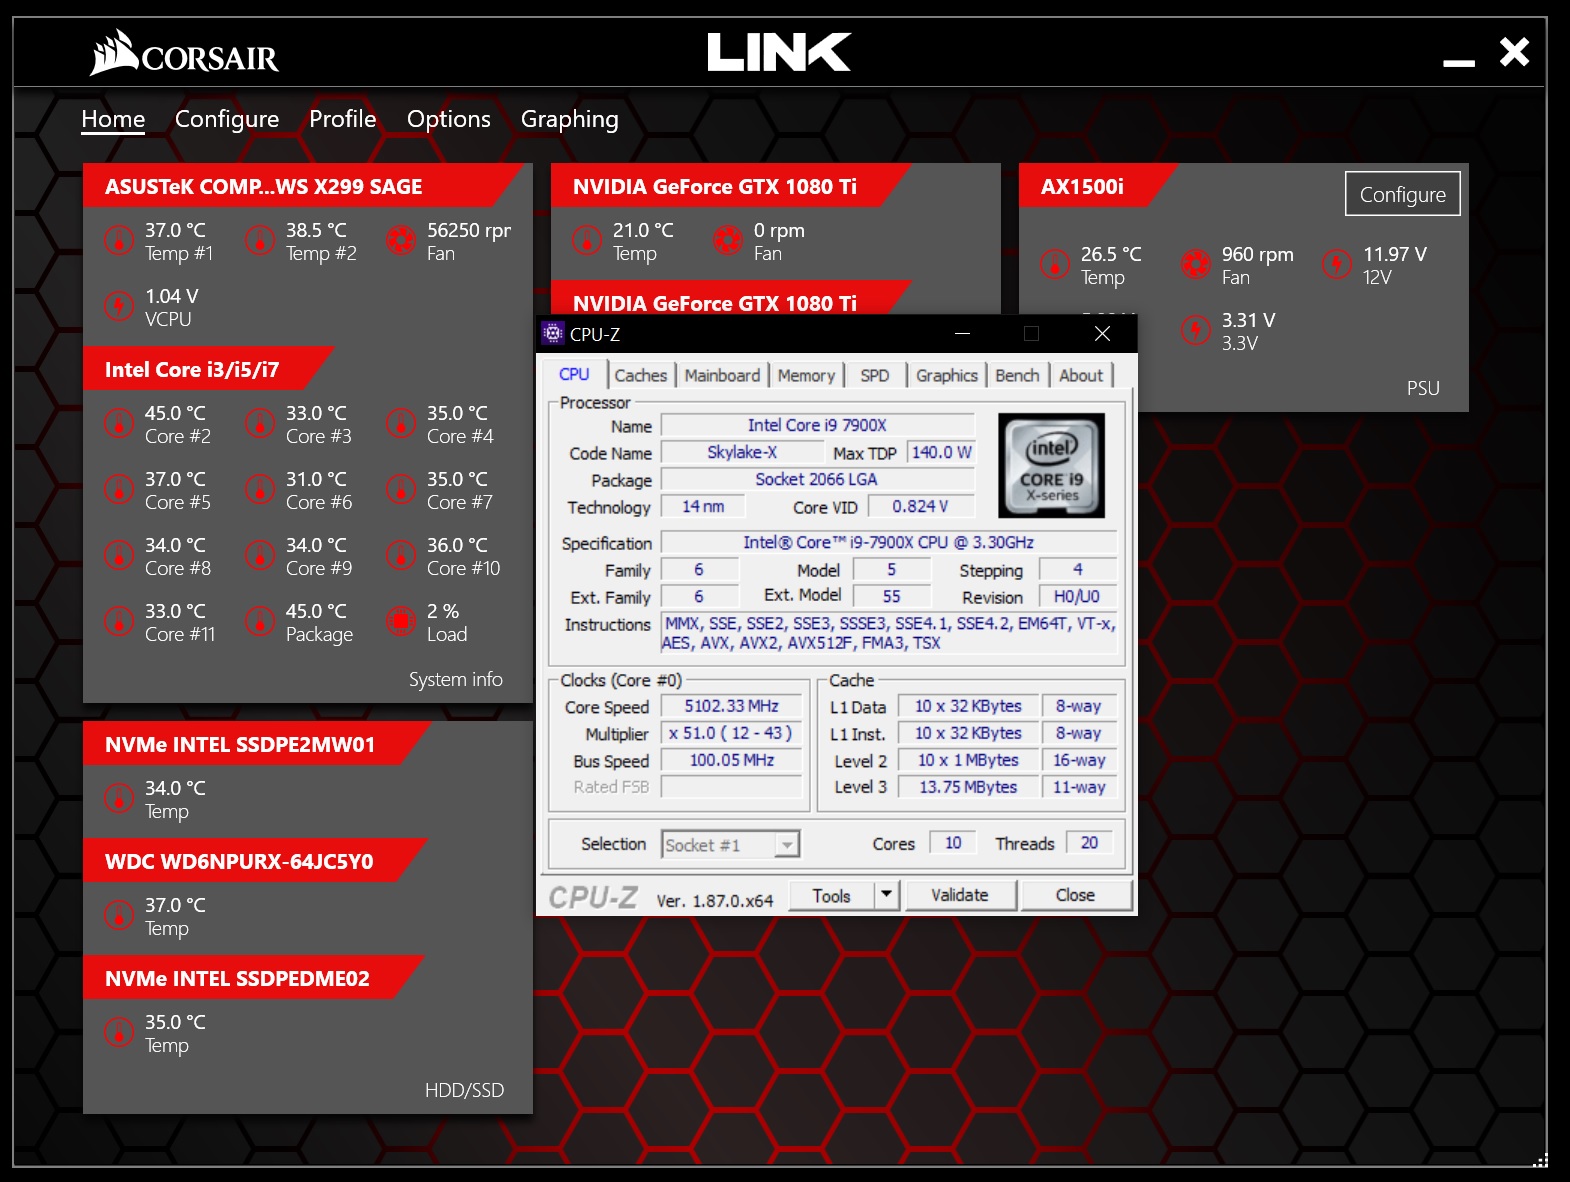Click the SSDPE2MW01 temperature icon
The height and width of the screenshot is (1182, 1570).
pos(119,798)
